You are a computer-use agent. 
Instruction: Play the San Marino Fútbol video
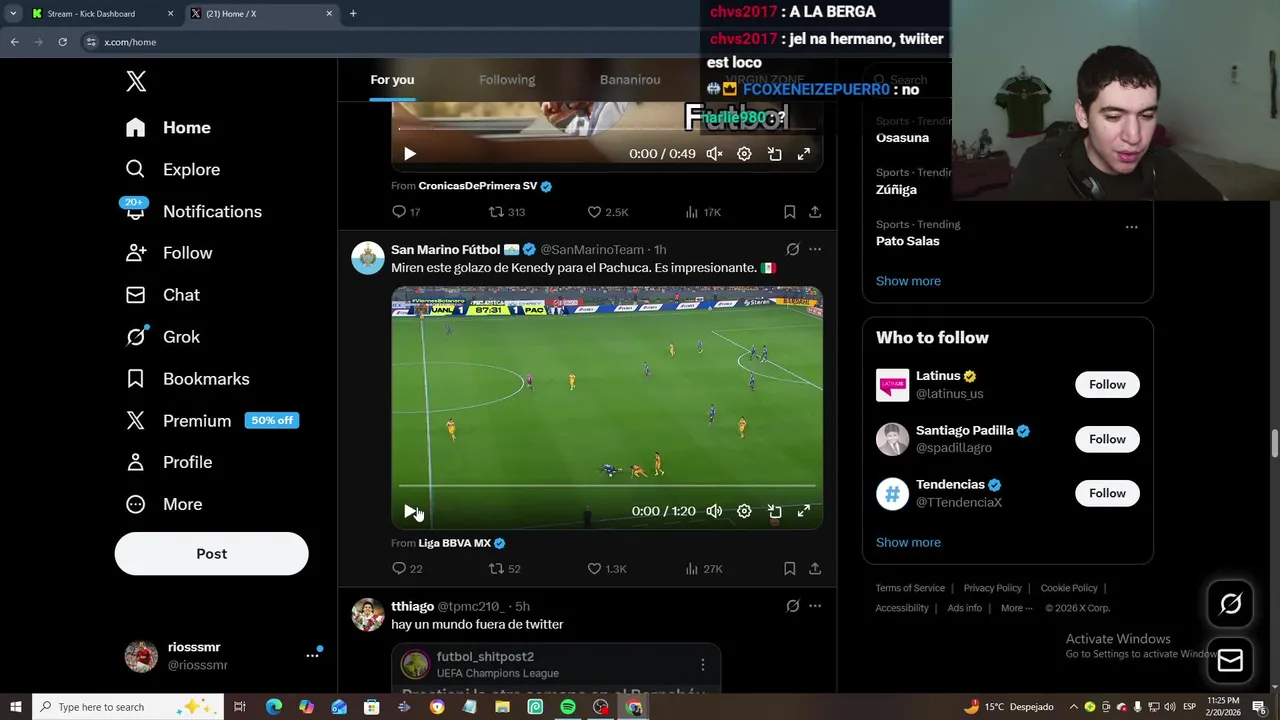click(x=410, y=511)
